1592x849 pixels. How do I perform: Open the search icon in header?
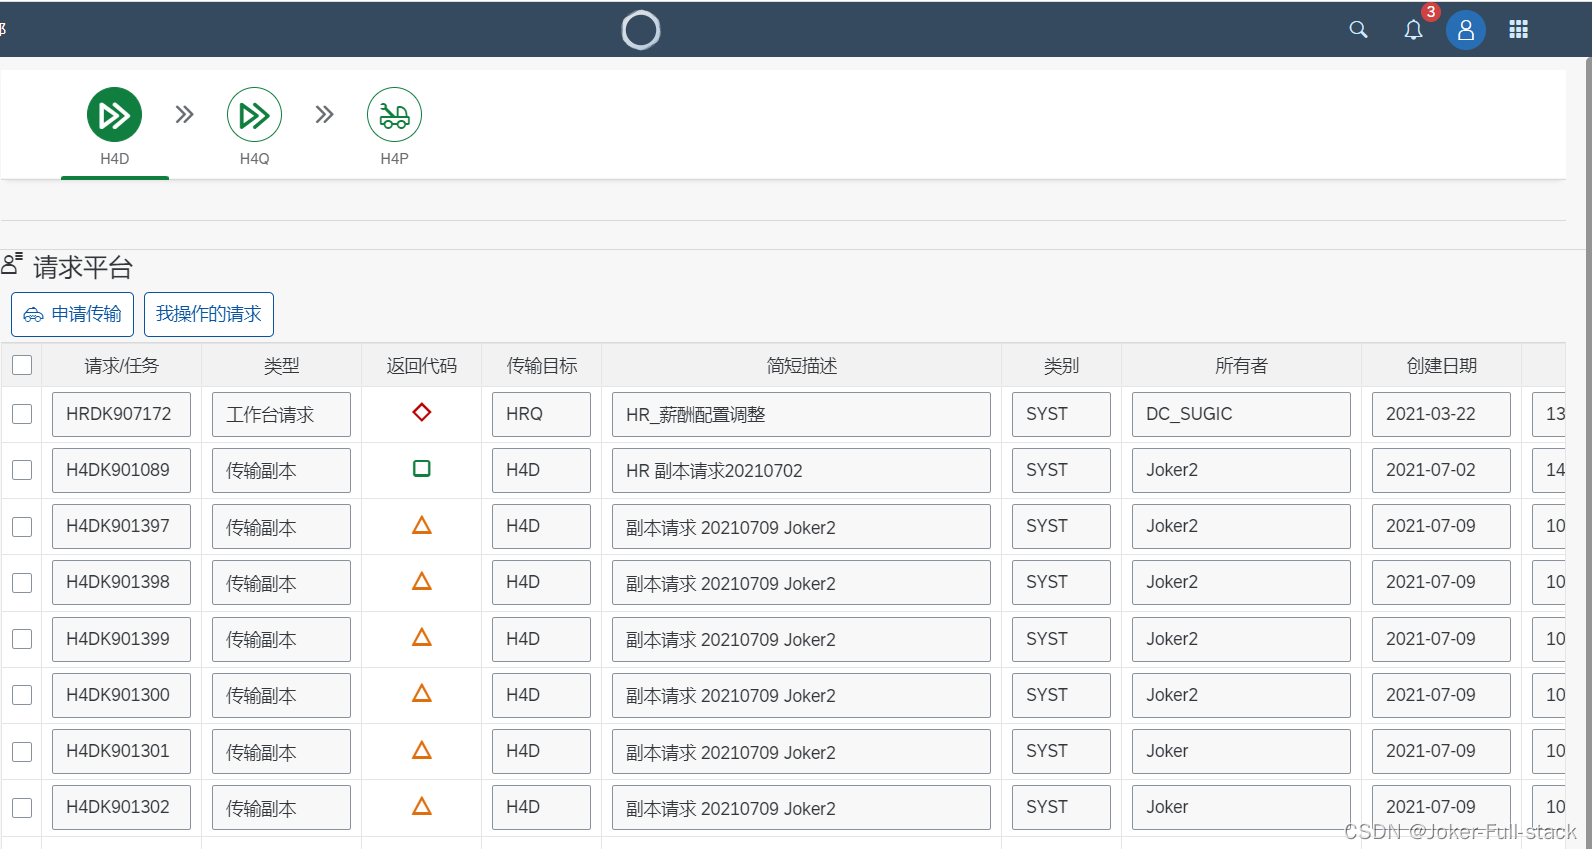(x=1358, y=30)
